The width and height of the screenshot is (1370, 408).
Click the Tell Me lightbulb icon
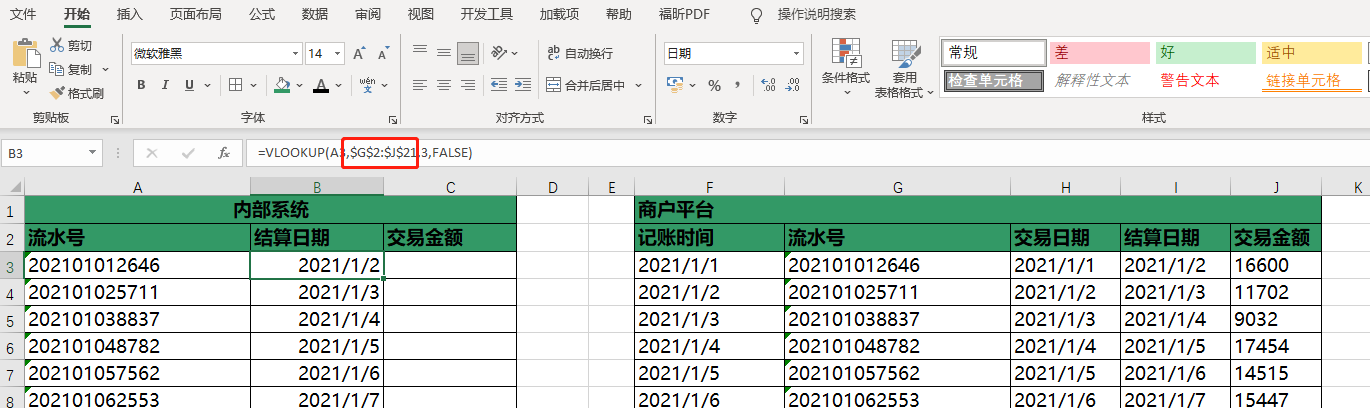pyautogui.click(x=757, y=14)
